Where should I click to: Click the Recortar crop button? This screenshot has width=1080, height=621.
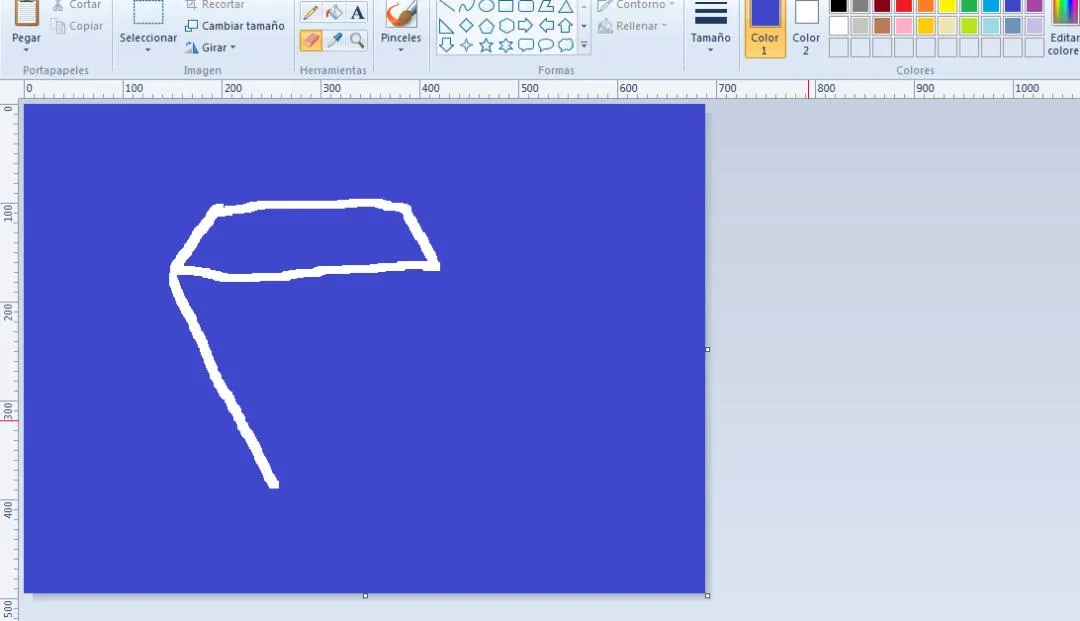(x=215, y=6)
